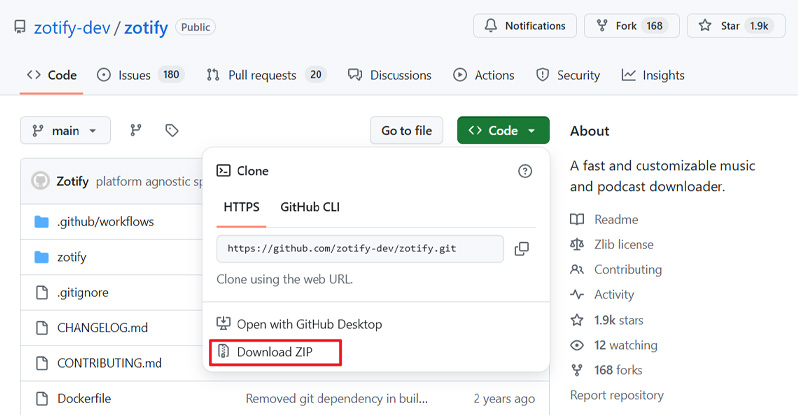Click the .gitignore file icon
800x415 pixels.
click(41, 292)
